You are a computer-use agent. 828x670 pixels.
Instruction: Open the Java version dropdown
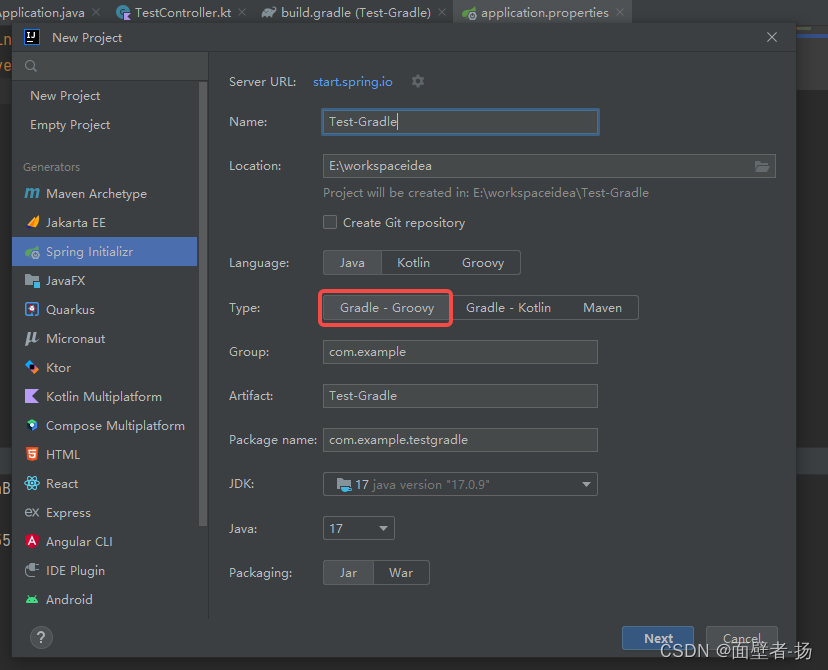(359, 528)
